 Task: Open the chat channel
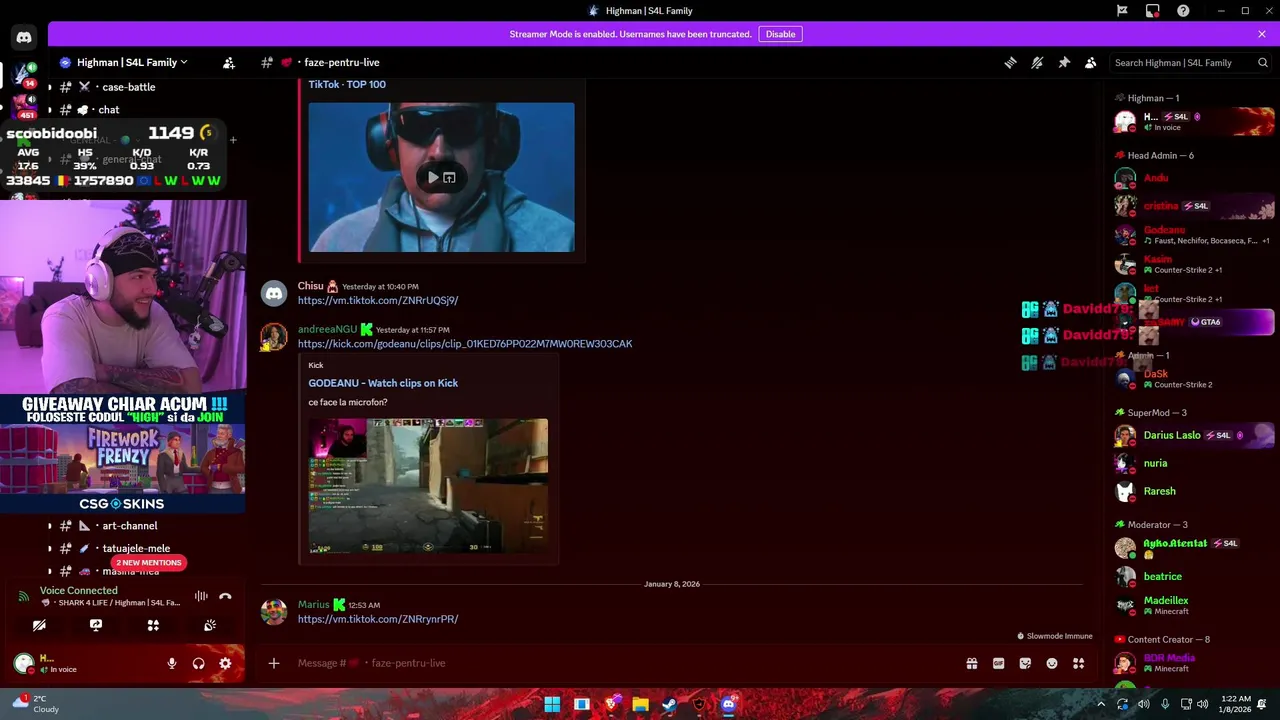(108, 110)
